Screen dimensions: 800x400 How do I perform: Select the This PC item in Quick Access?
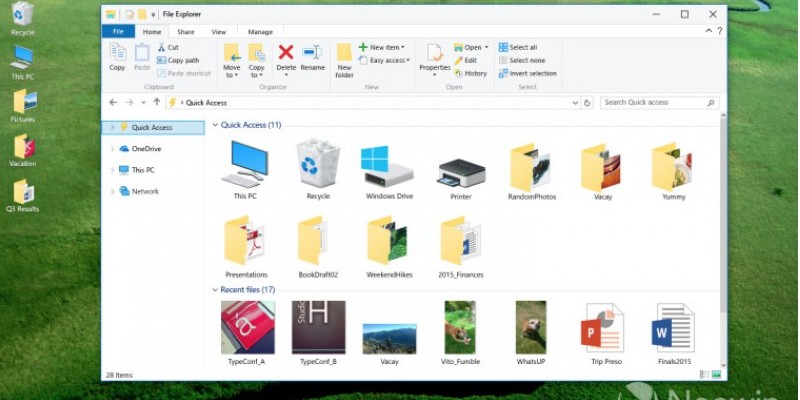(245, 169)
